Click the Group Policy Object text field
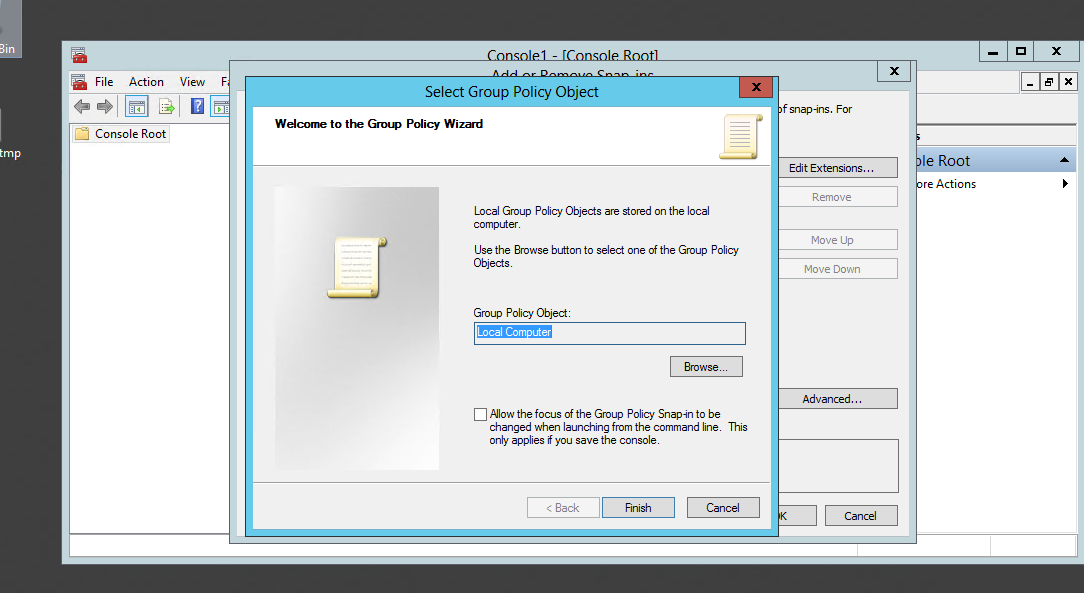 pyautogui.click(x=610, y=333)
